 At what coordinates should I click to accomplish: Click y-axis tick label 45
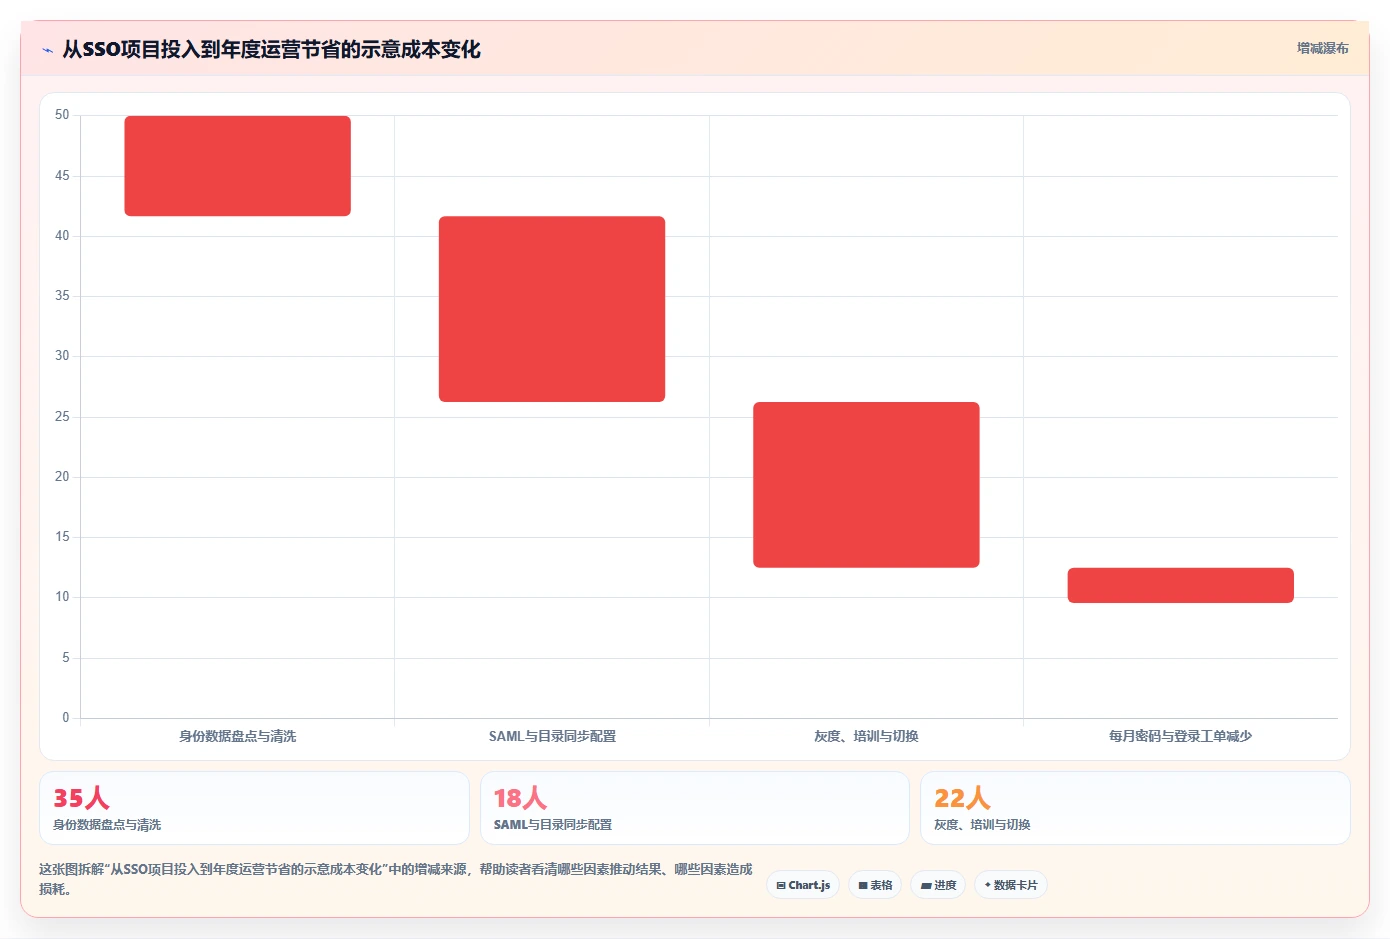pyautogui.click(x=62, y=176)
